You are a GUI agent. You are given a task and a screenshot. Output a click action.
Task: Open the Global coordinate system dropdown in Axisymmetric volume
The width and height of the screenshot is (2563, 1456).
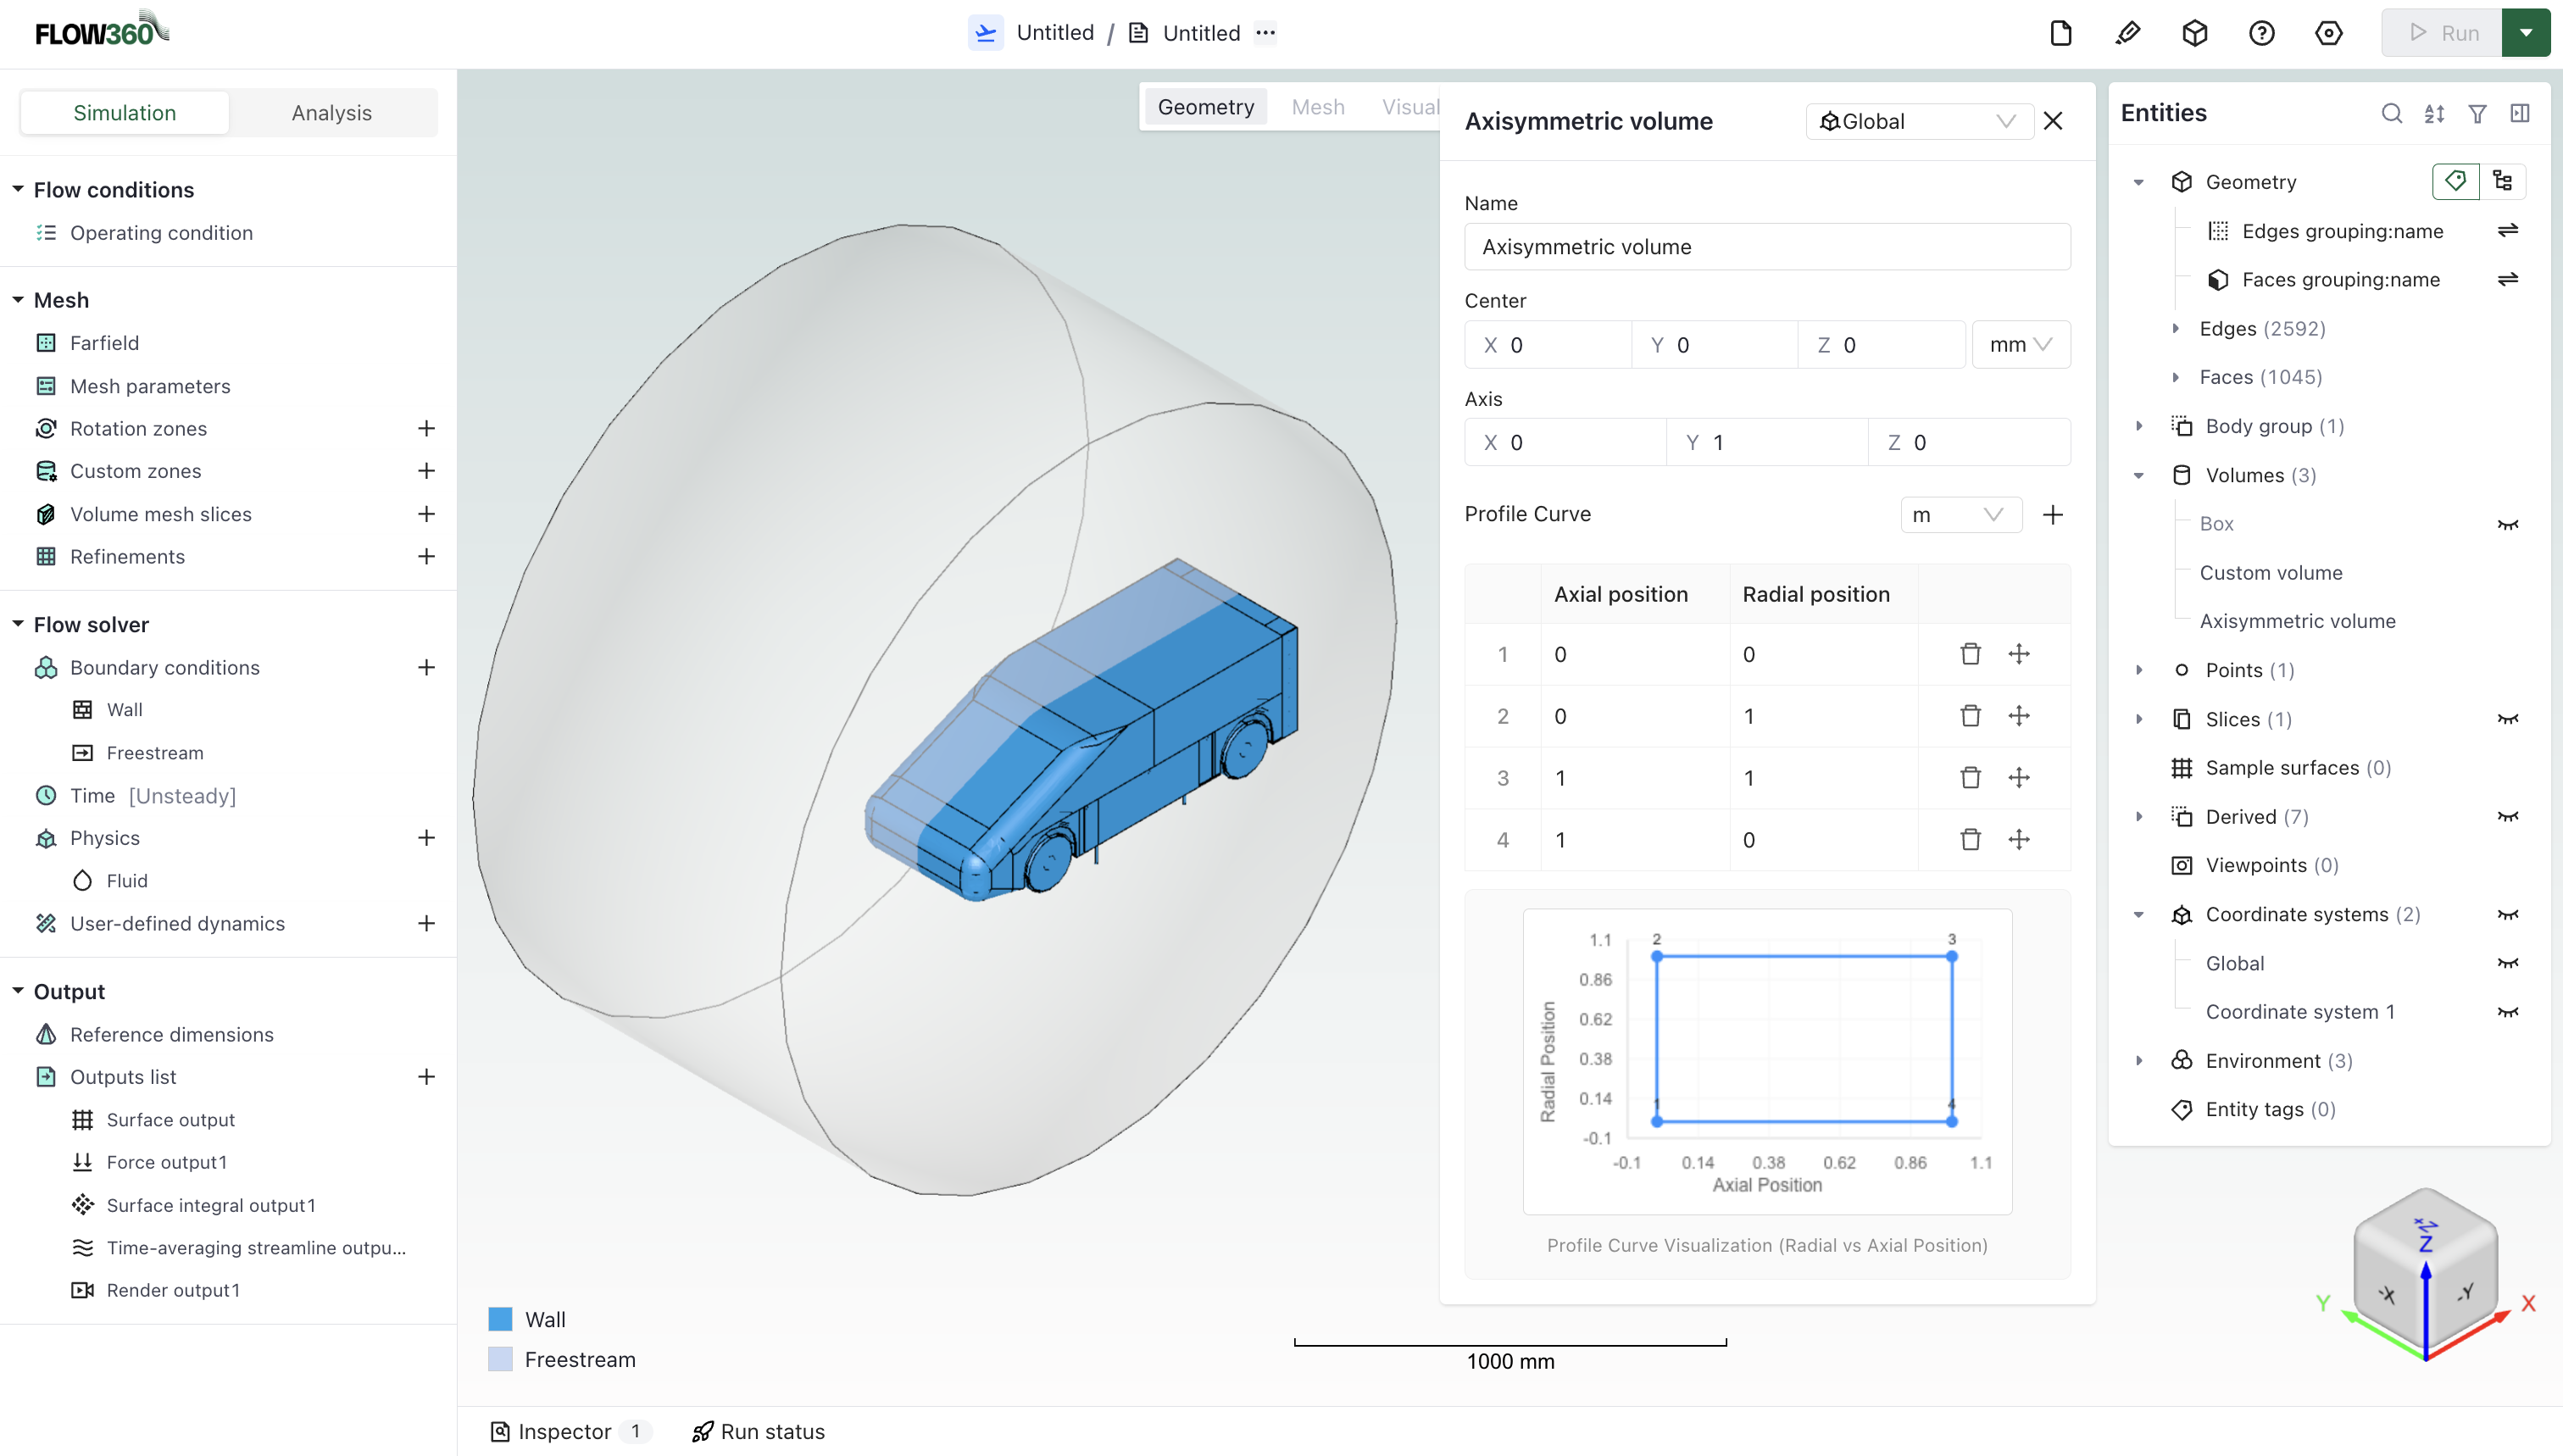pos(1918,120)
